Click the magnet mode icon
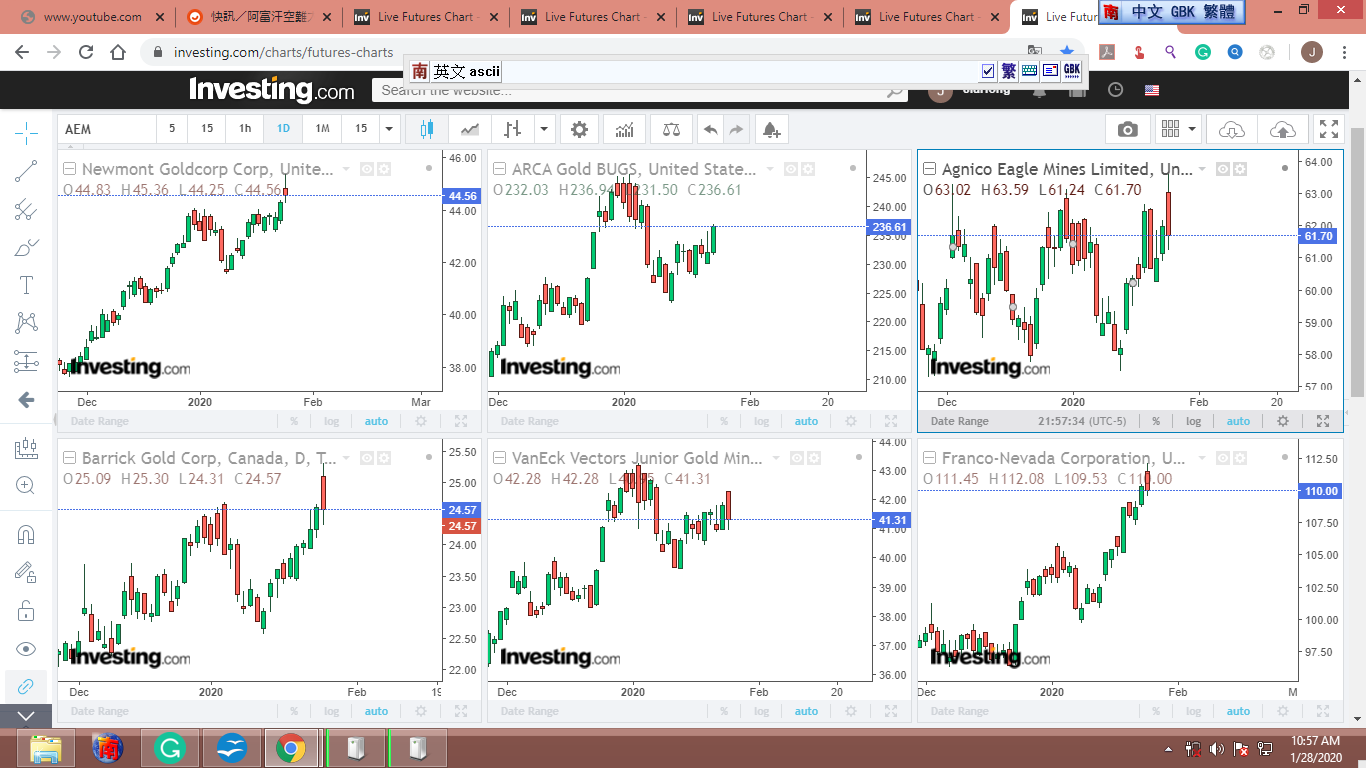Viewport: 1366px width, 768px height. tap(26, 534)
